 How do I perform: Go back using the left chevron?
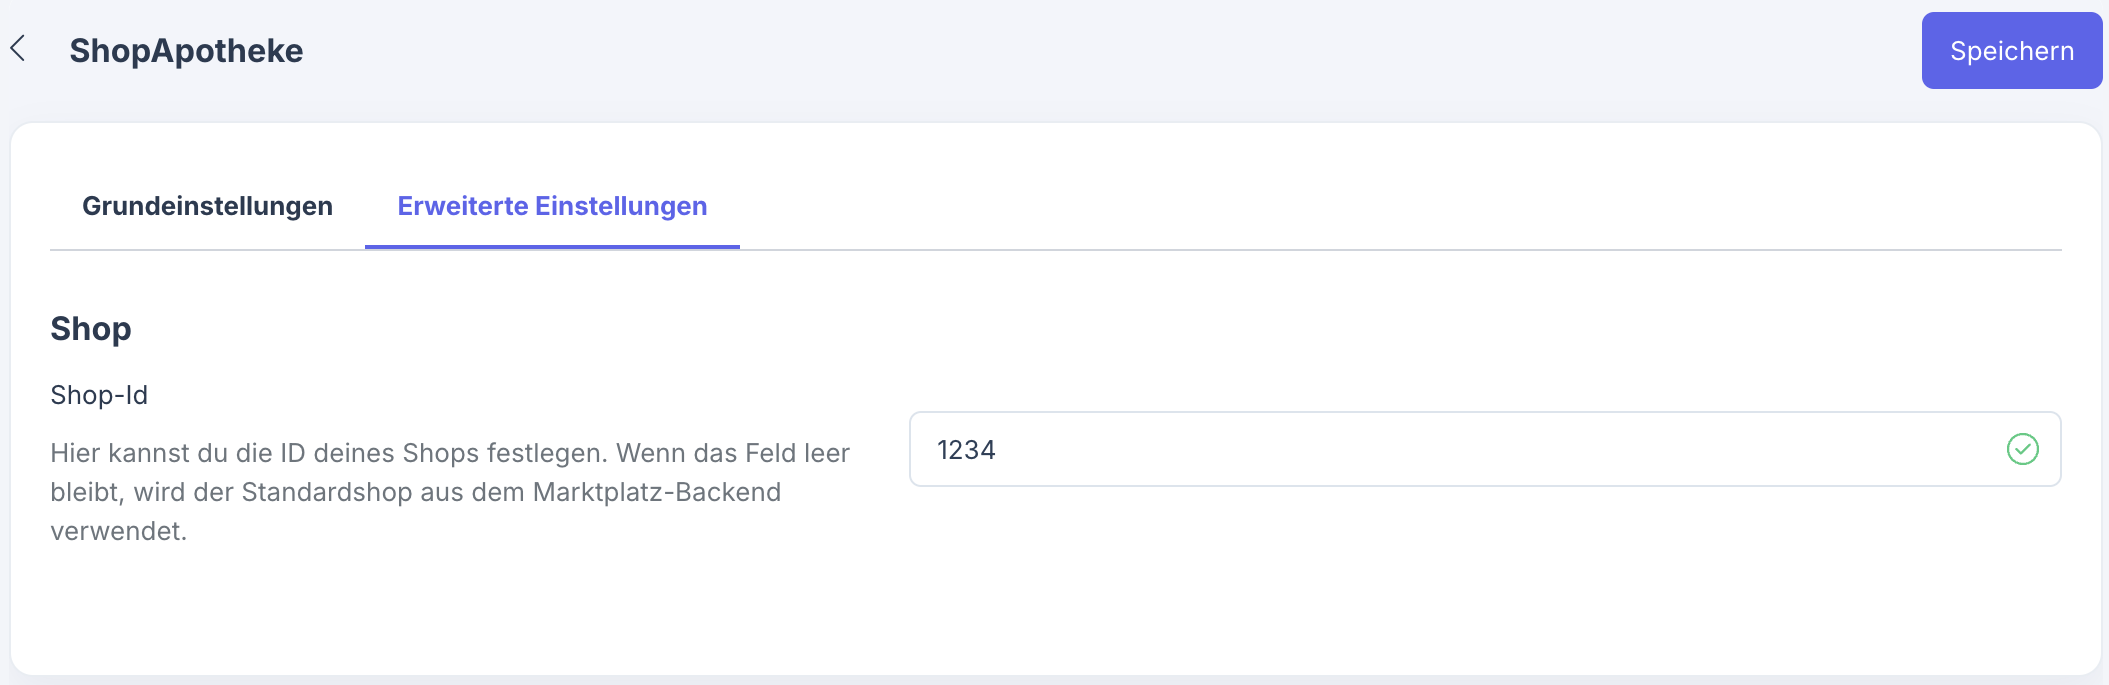pyautogui.click(x=18, y=48)
